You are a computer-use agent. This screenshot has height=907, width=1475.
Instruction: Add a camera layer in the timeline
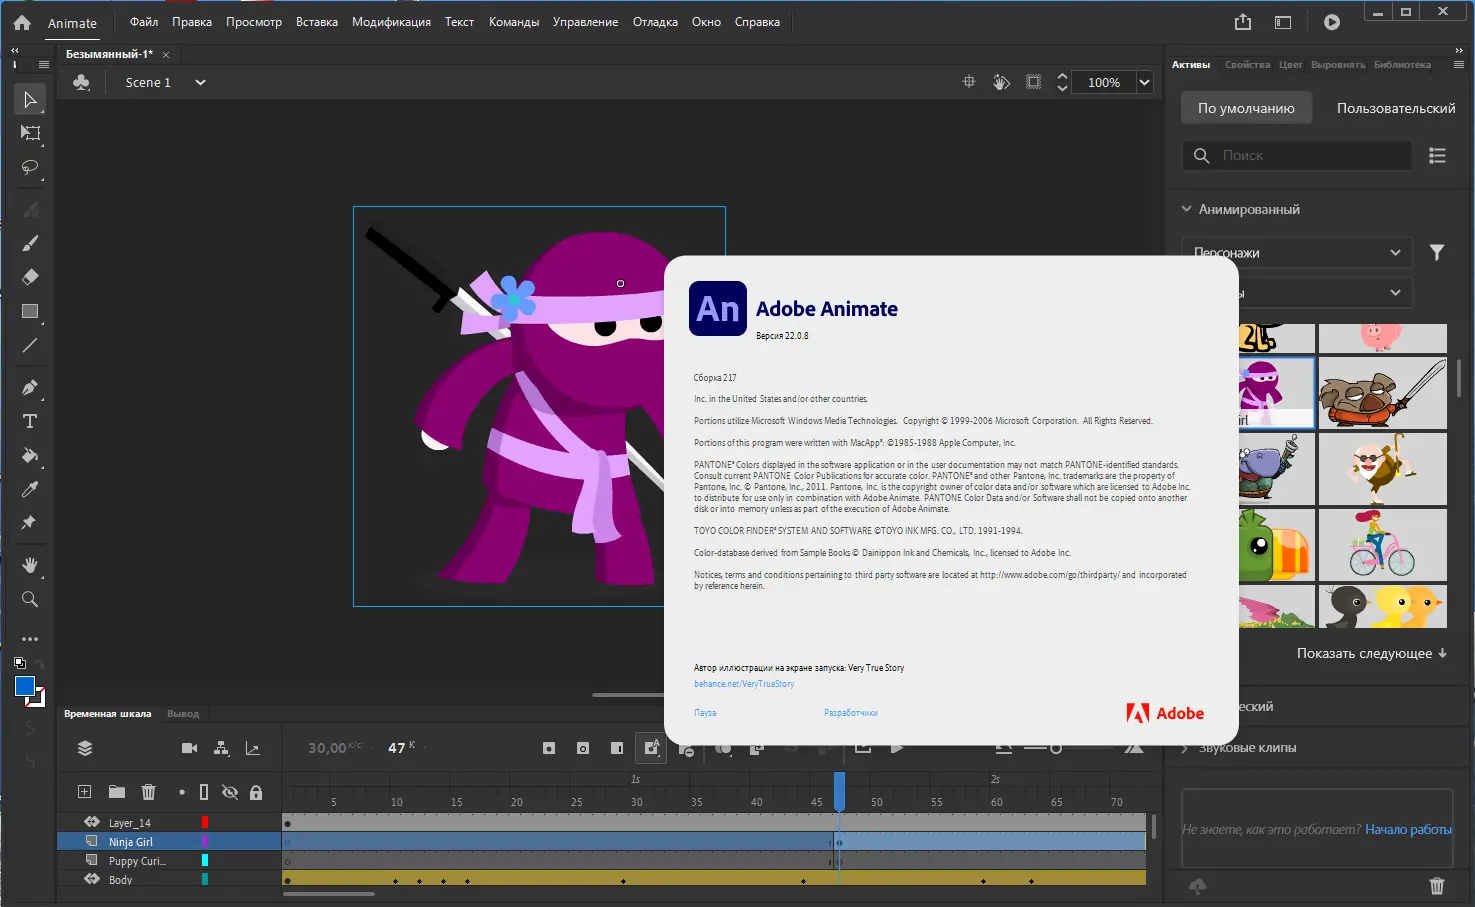pos(189,748)
